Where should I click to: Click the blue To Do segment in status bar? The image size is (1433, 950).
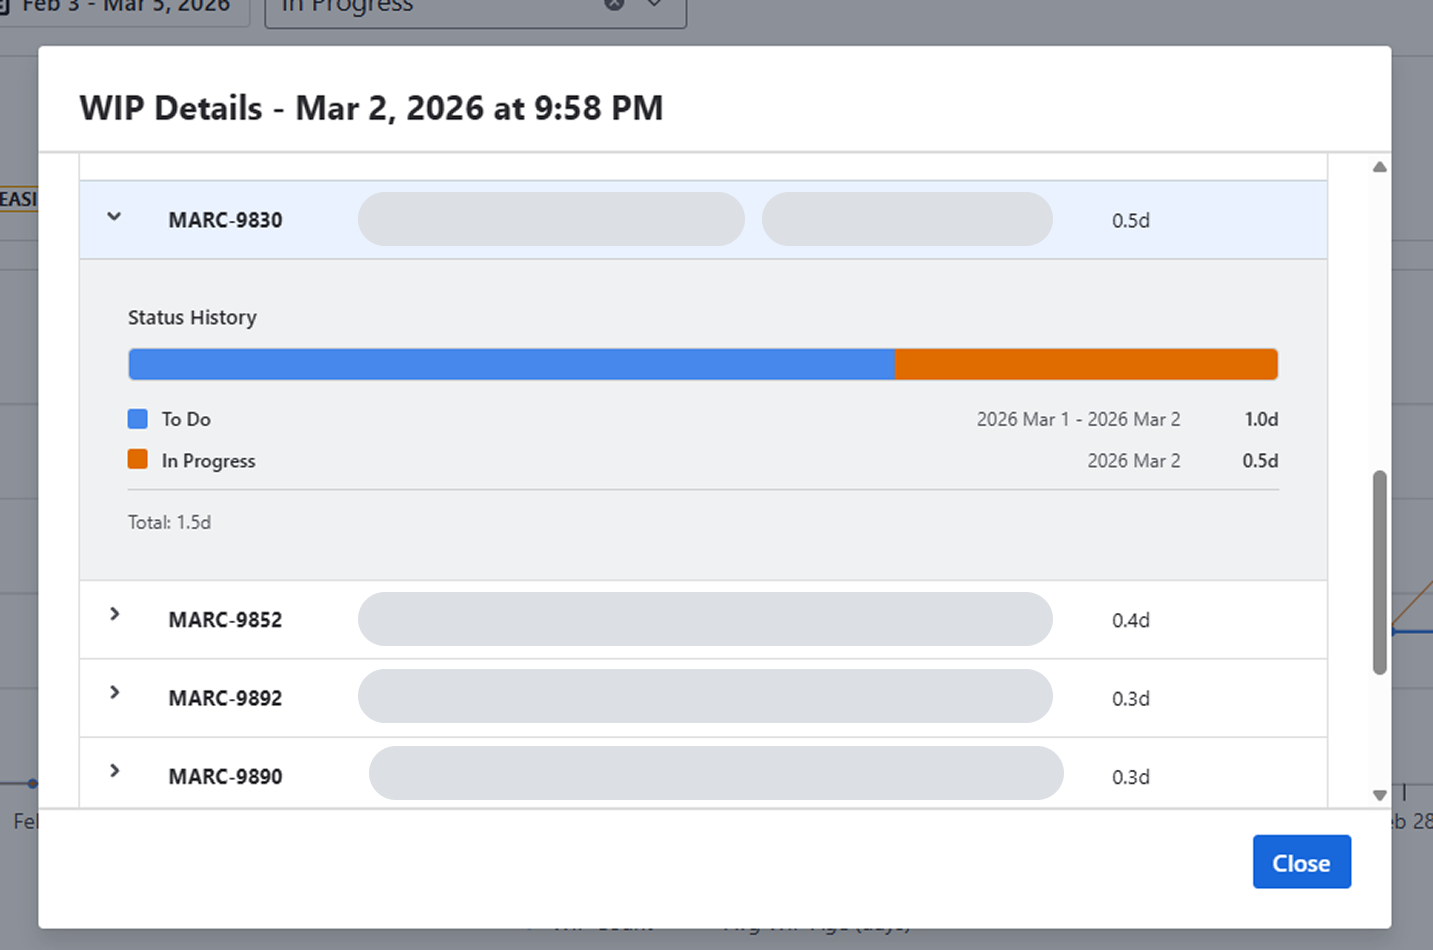click(511, 365)
